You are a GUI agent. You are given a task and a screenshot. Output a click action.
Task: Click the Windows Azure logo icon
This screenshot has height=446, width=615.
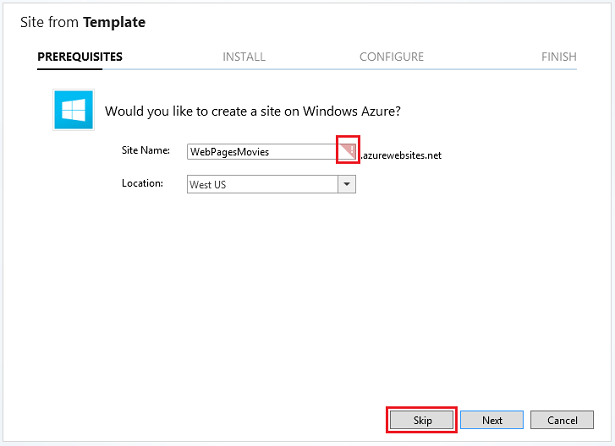pos(73,110)
